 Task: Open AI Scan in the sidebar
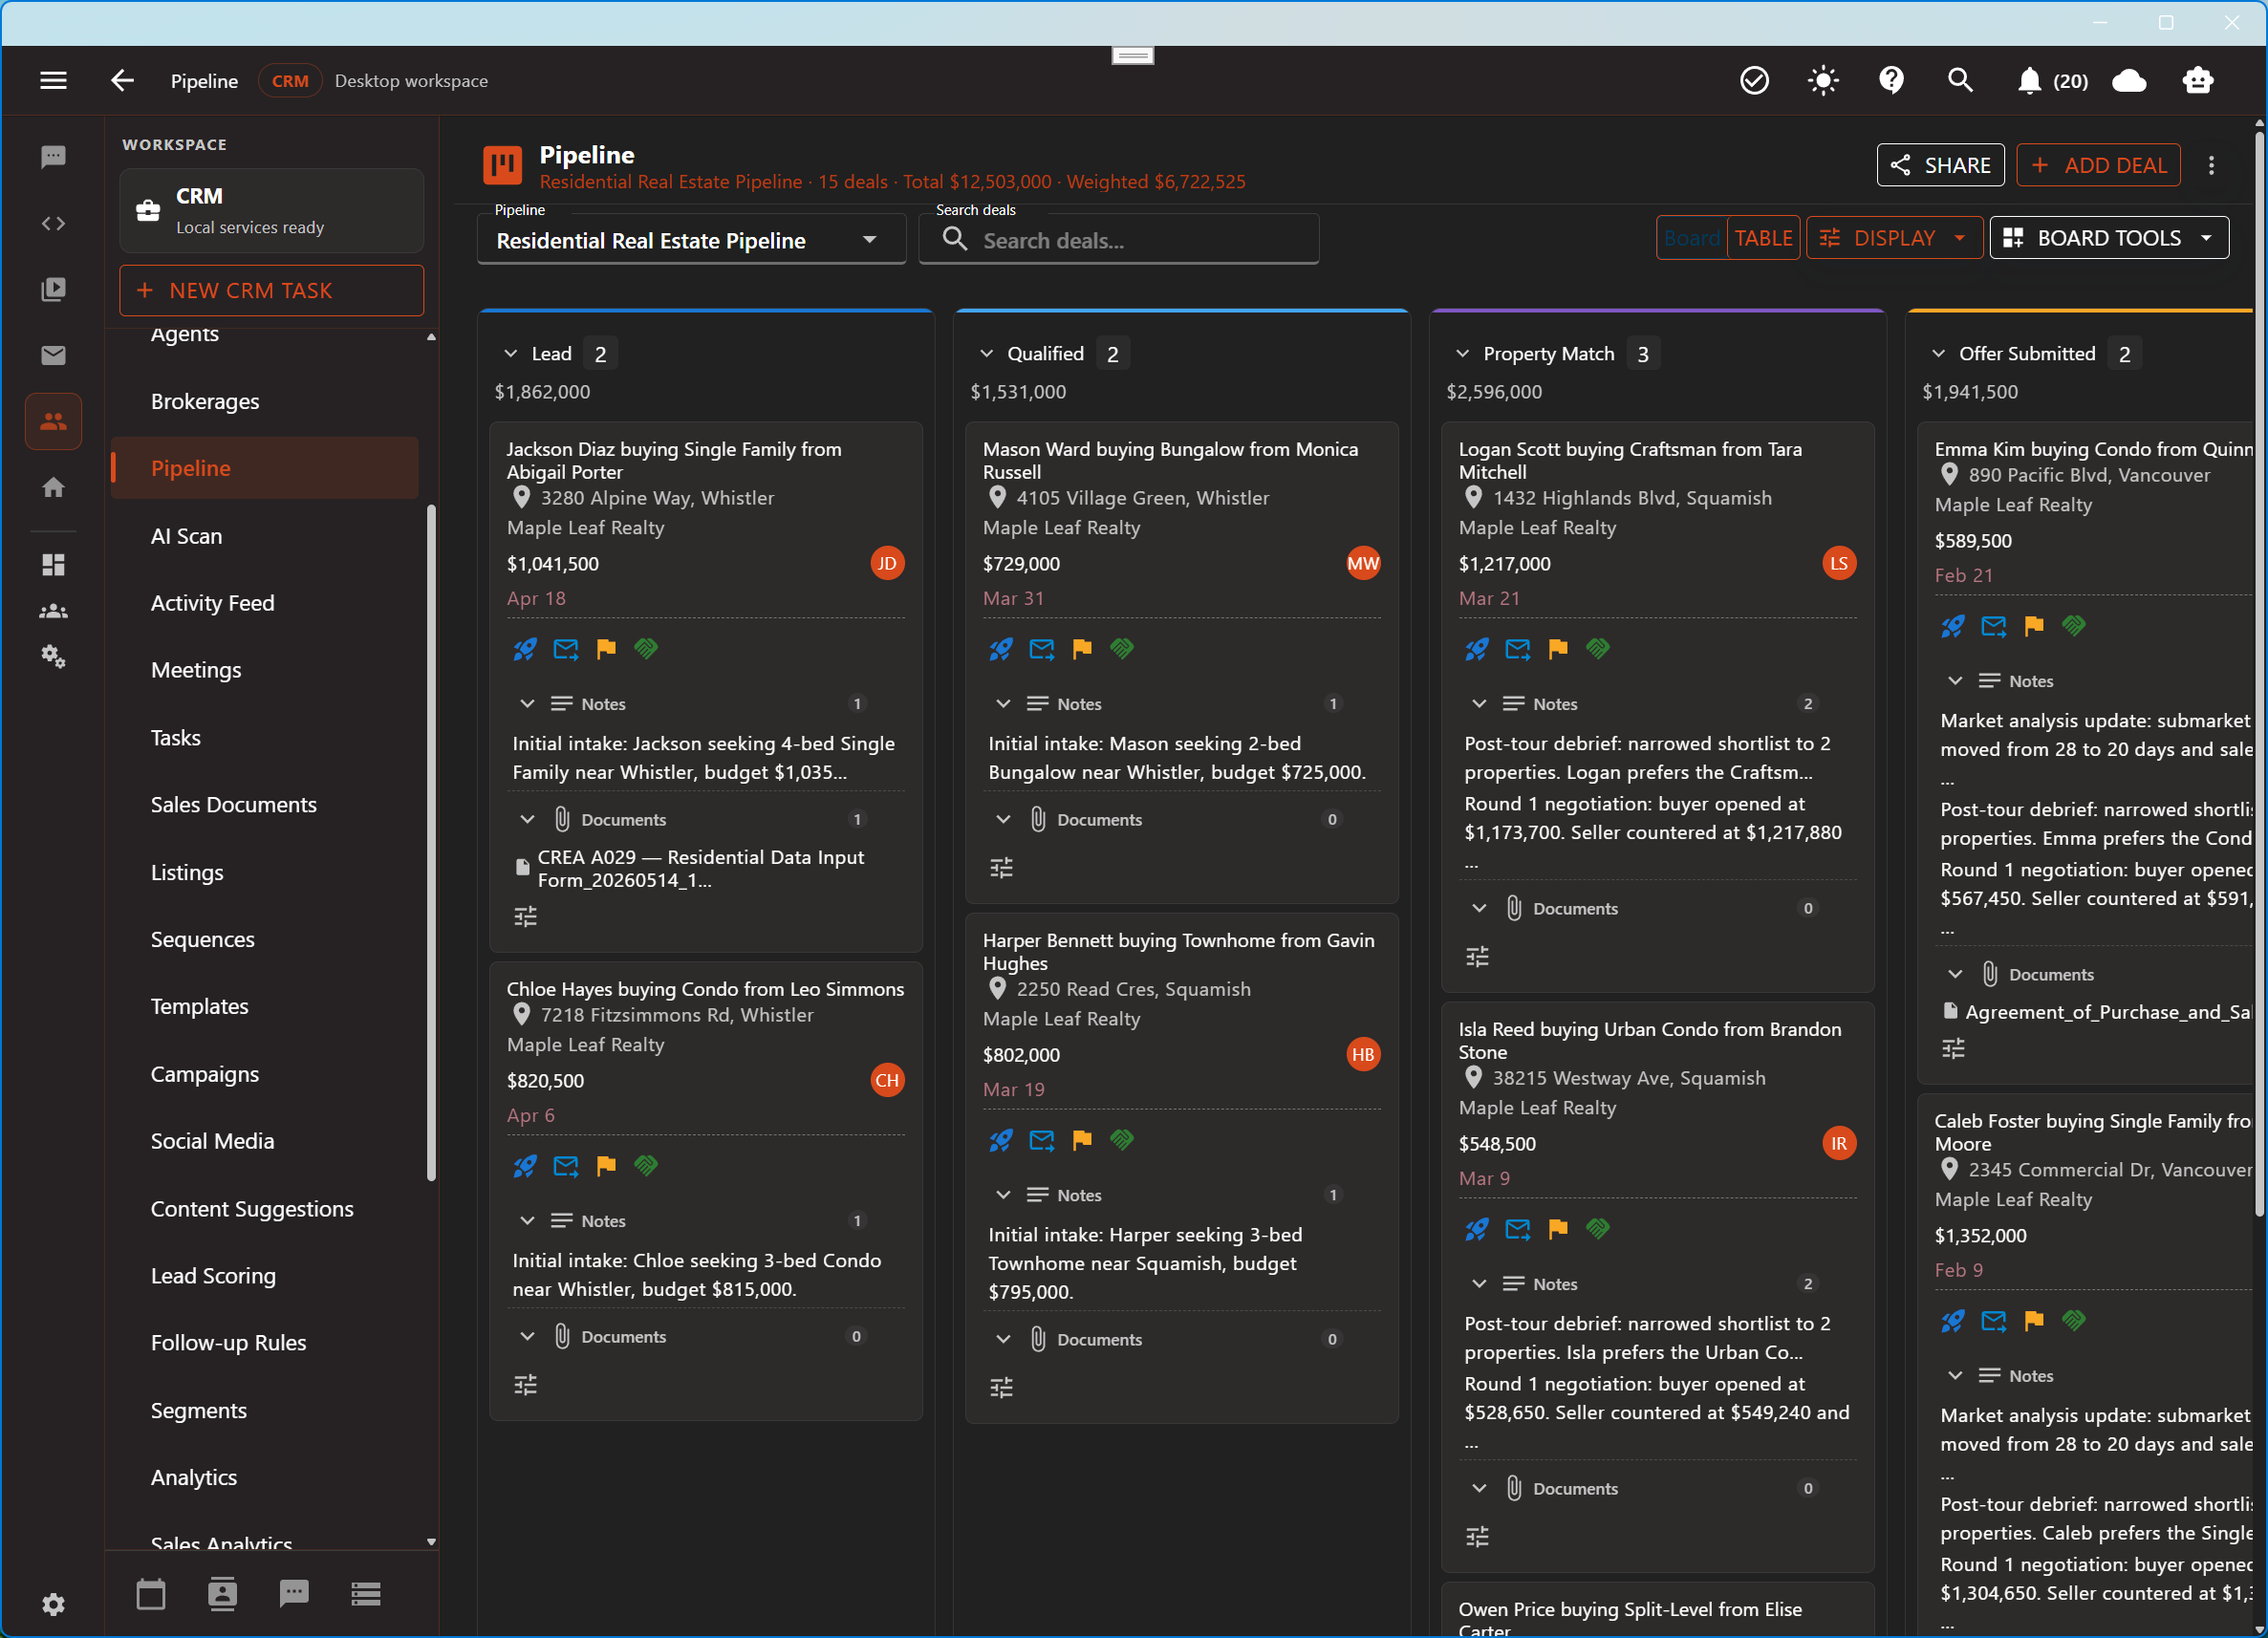pyautogui.click(x=186, y=536)
